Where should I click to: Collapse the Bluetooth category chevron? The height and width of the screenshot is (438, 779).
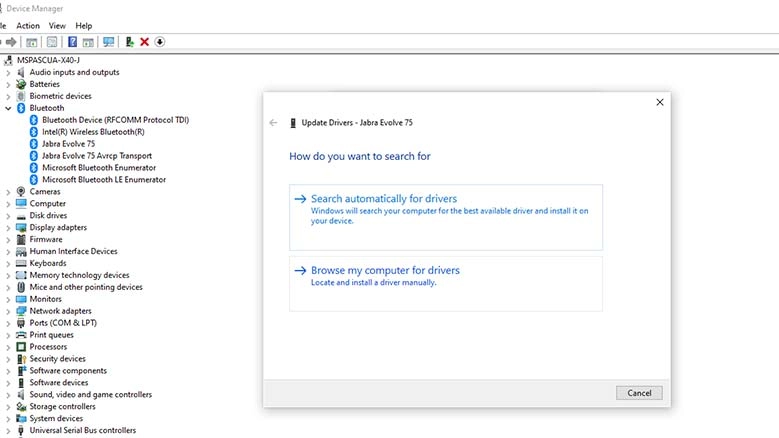[8, 108]
